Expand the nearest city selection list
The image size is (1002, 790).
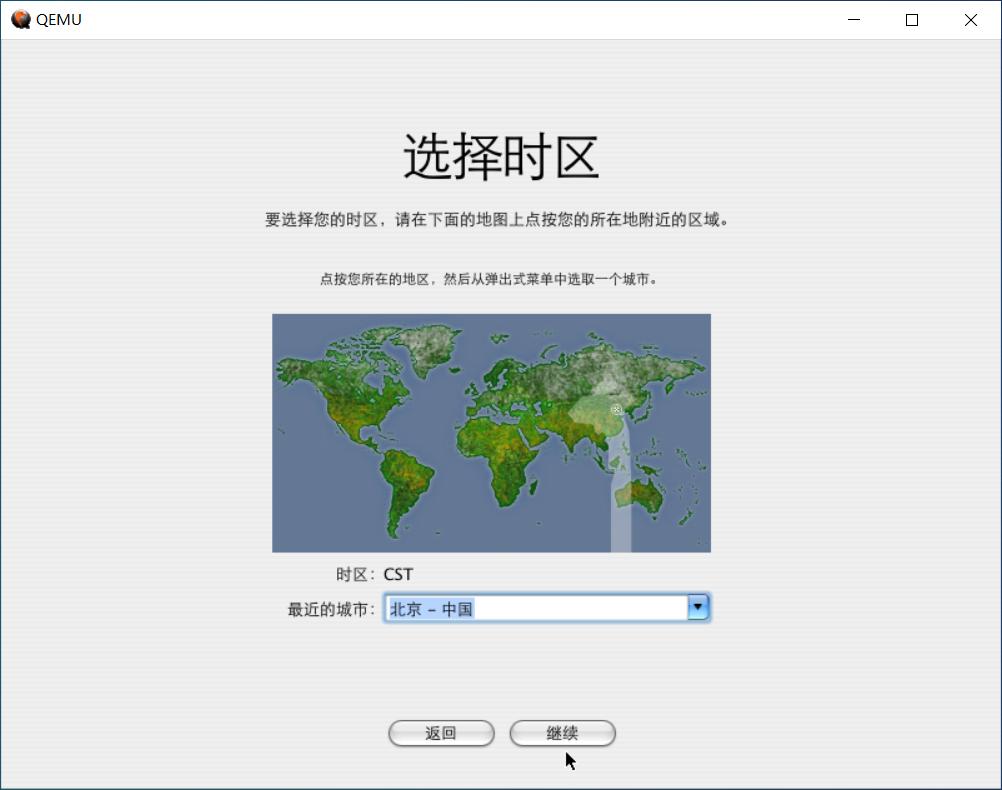[699, 607]
